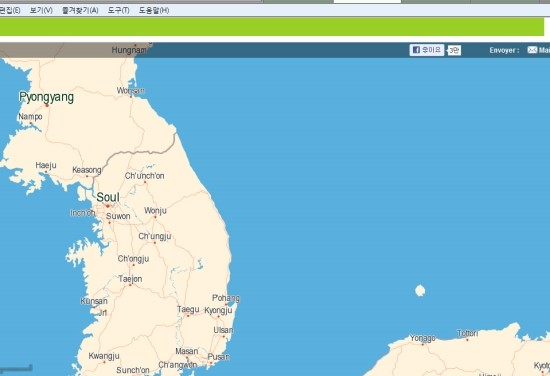Click the small white island east of Korea
The width and height of the screenshot is (550, 376).
pyautogui.click(x=420, y=290)
